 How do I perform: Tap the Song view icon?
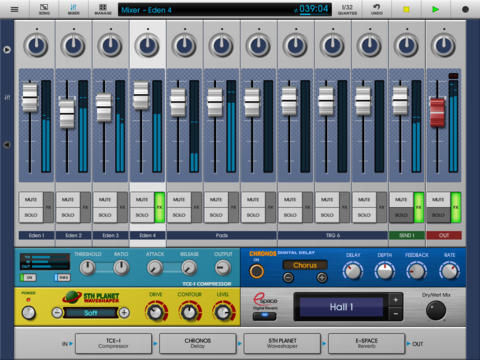coord(44,9)
